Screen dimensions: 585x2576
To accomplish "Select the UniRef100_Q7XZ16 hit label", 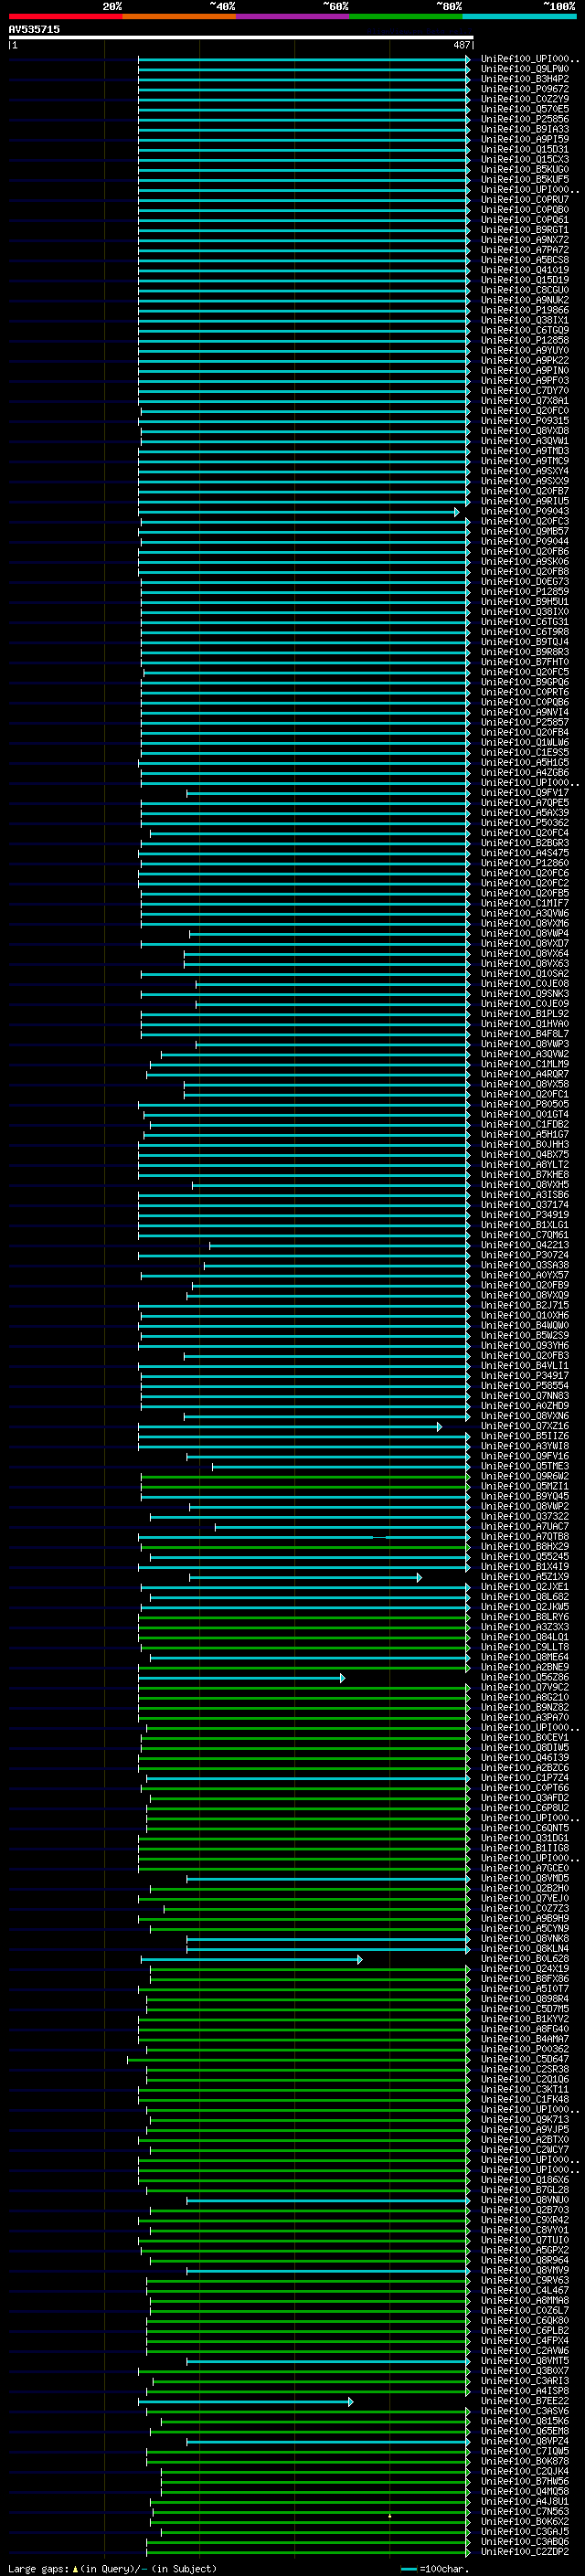I will coord(525,1426).
